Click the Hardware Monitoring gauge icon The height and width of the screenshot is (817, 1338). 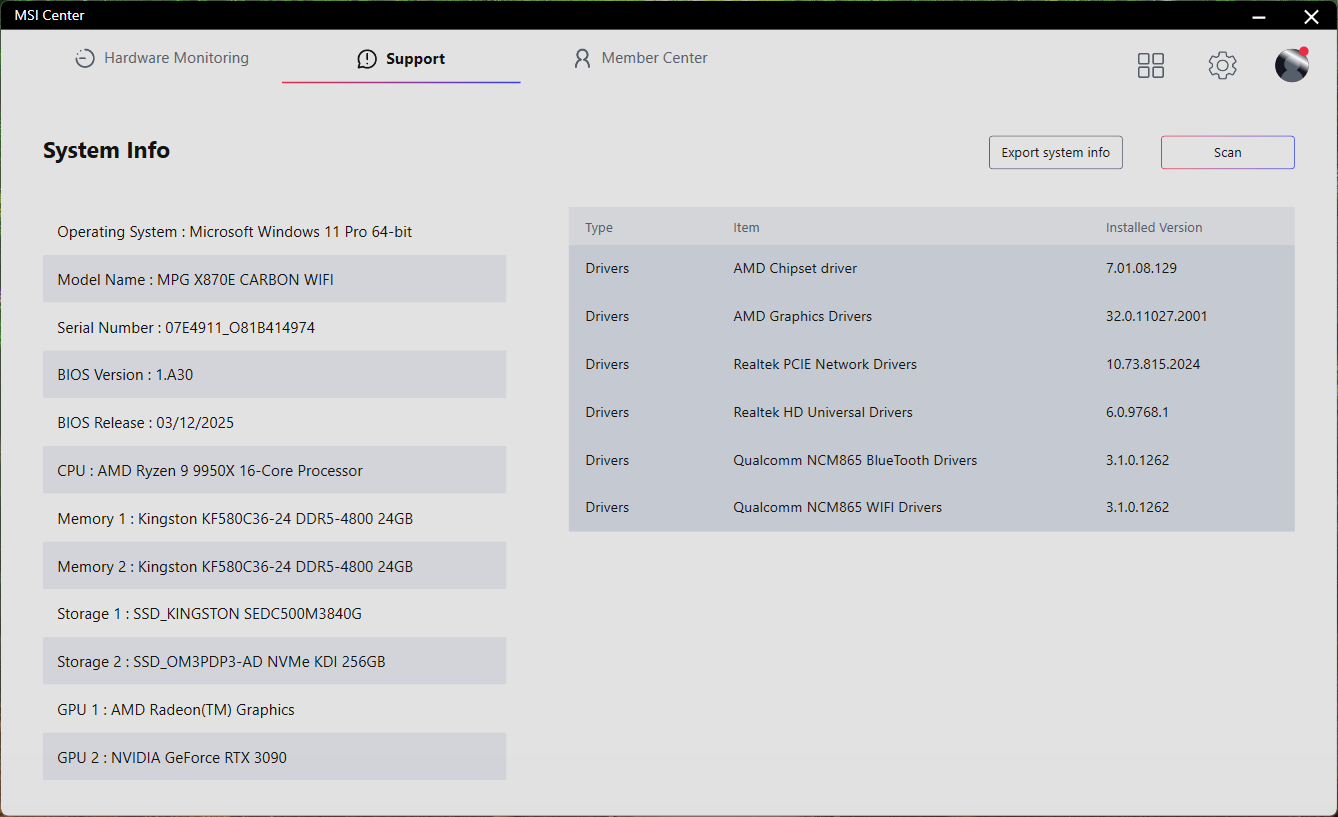85,59
